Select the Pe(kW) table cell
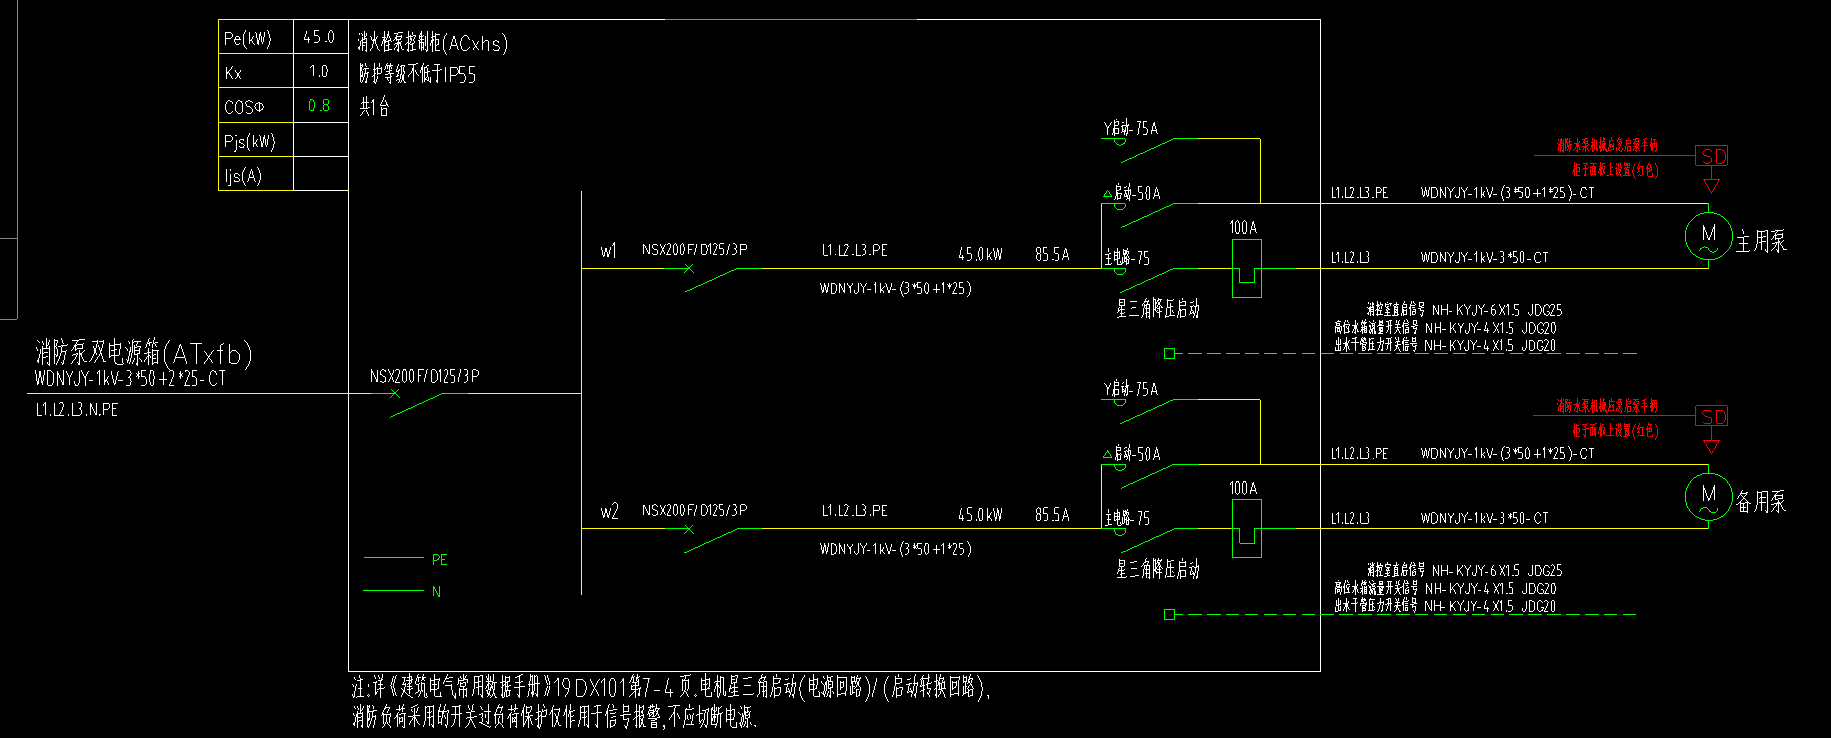Image resolution: width=1831 pixels, height=738 pixels. click(256, 37)
